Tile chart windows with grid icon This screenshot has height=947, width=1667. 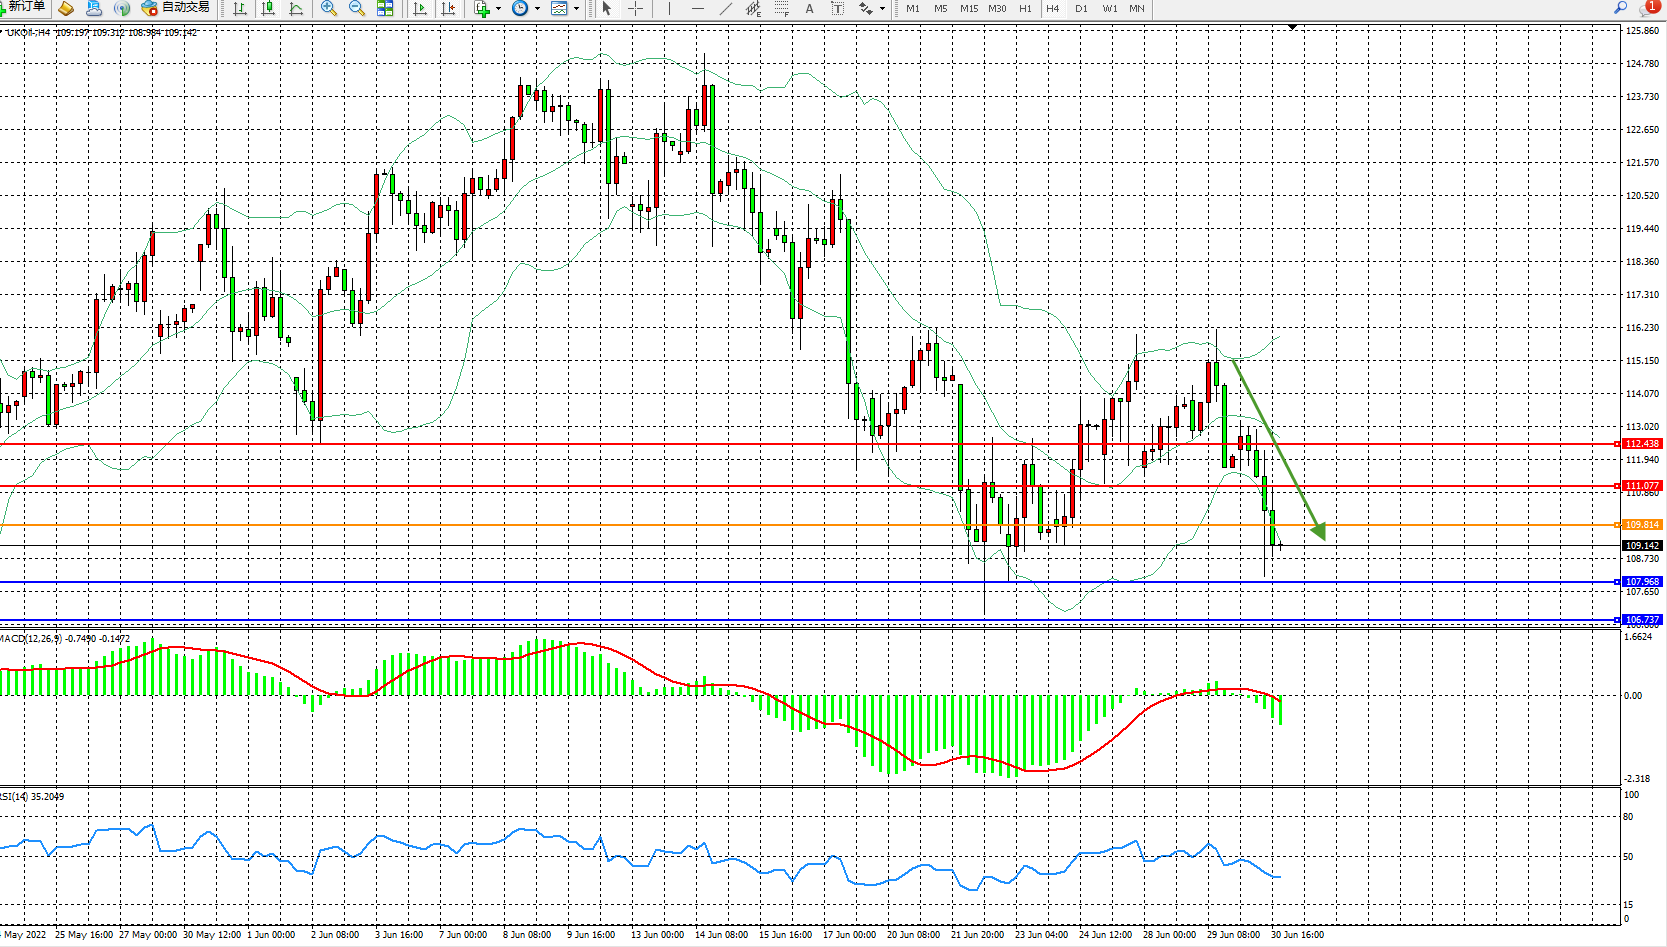tap(385, 8)
